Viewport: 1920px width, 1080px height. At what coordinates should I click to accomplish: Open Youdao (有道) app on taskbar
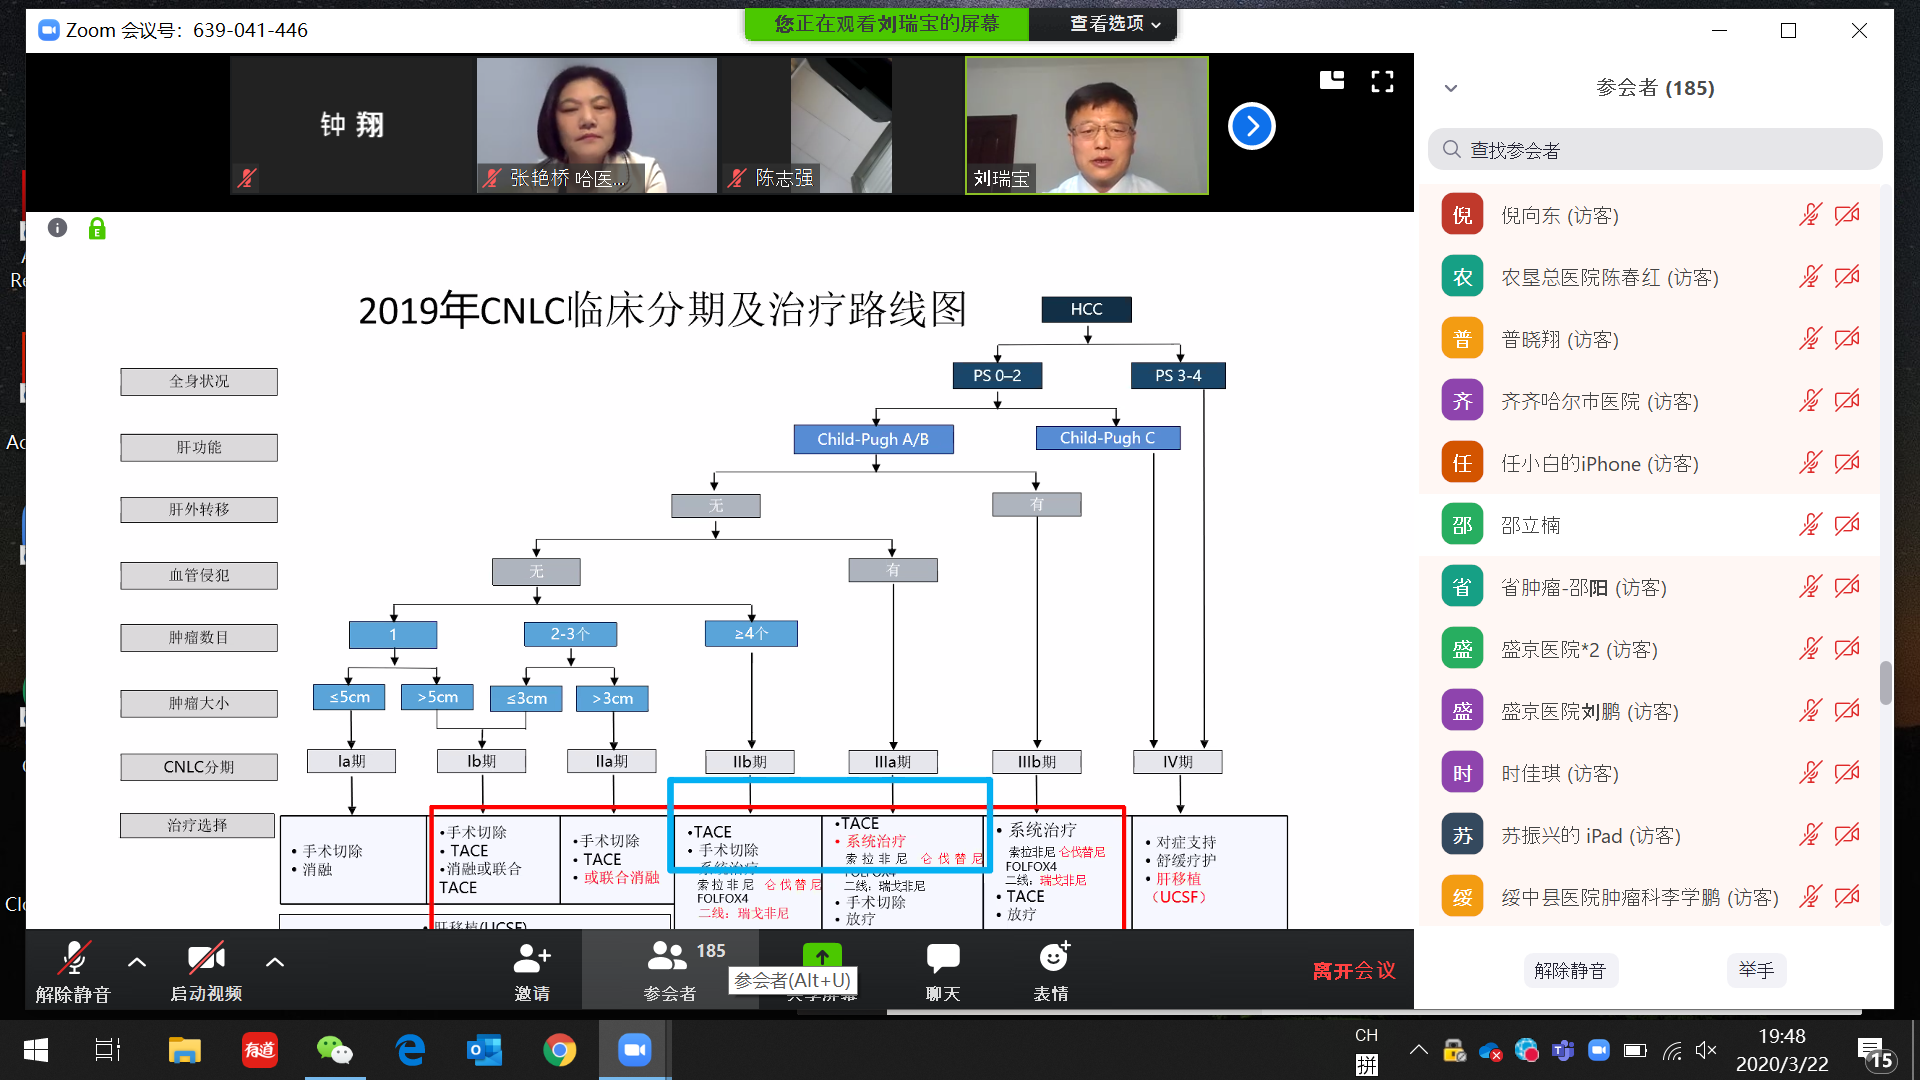tap(260, 1050)
